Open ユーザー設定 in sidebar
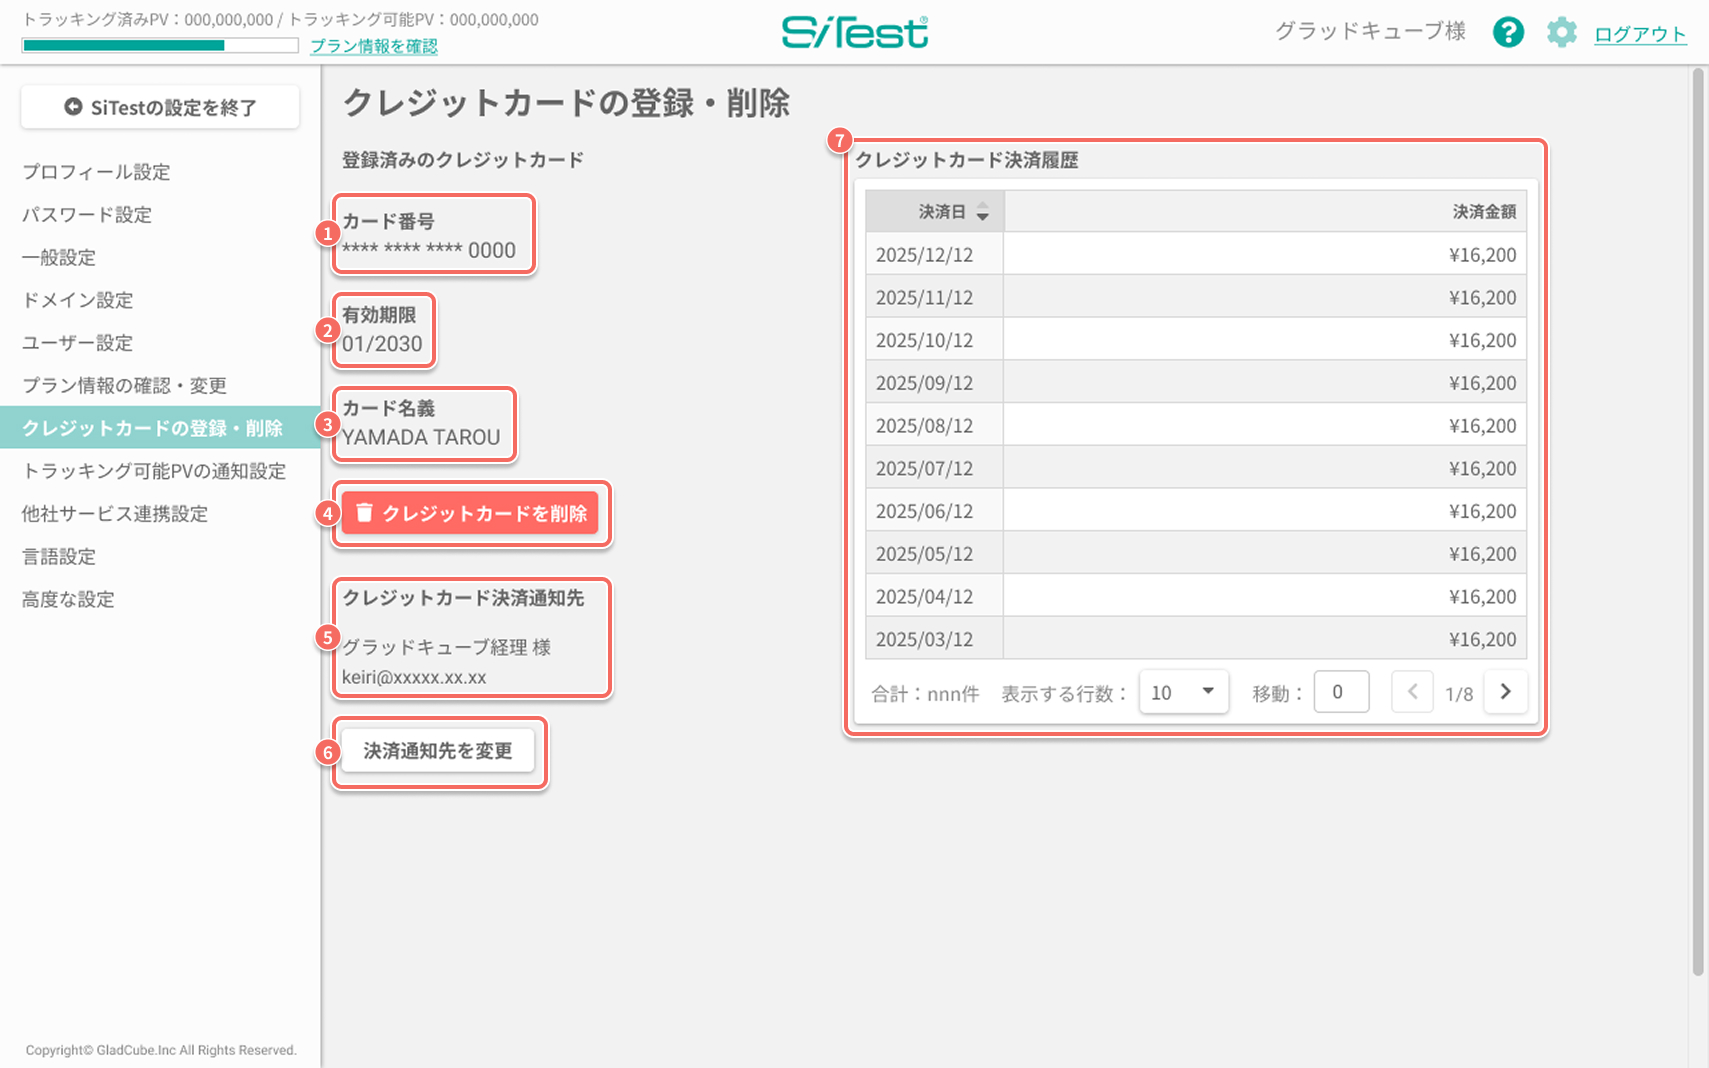Image resolution: width=1709 pixels, height=1068 pixels. pos(78,343)
